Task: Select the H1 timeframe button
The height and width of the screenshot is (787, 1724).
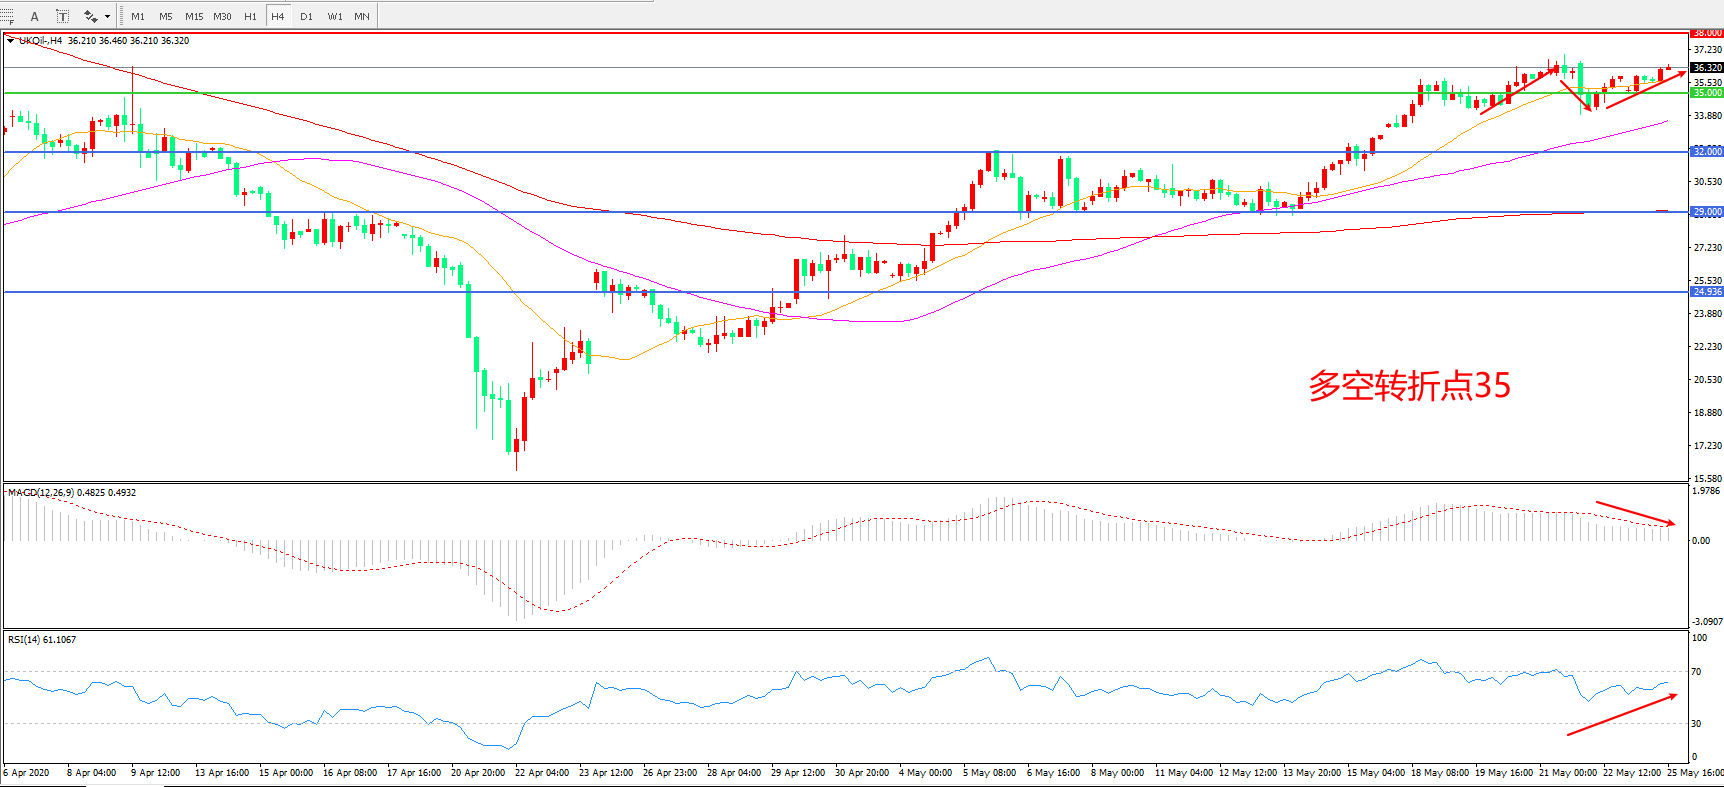Action: coord(250,16)
